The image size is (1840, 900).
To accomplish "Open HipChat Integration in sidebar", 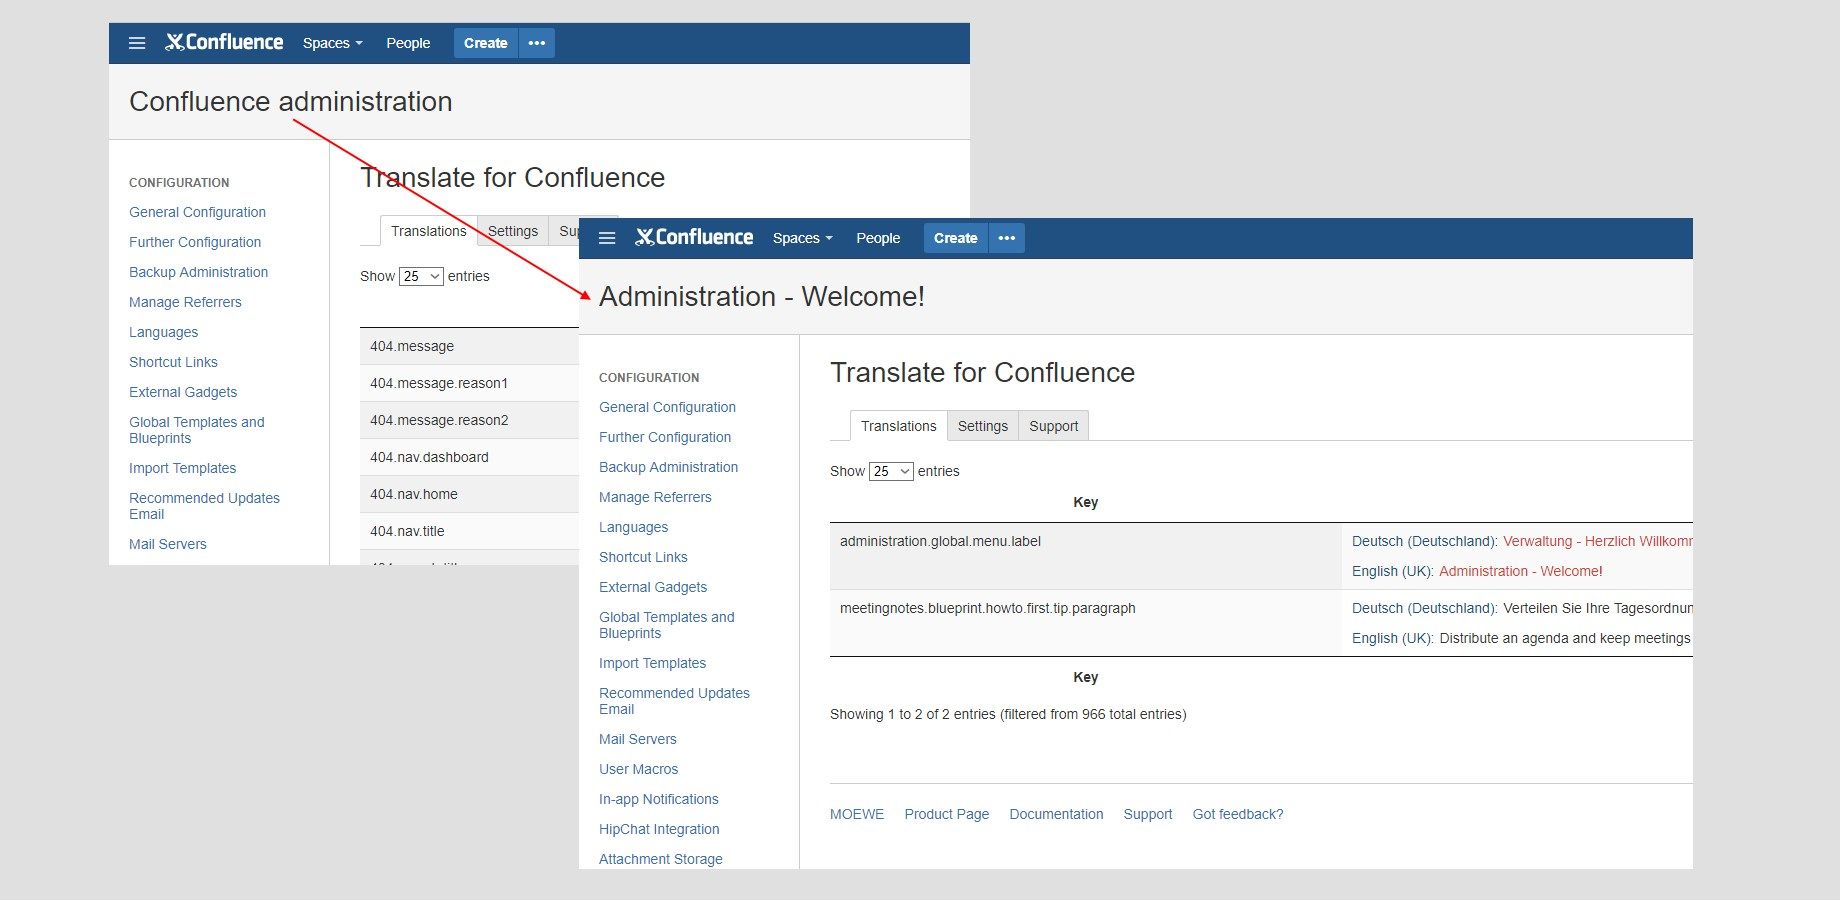I will pyautogui.click(x=659, y=829).
